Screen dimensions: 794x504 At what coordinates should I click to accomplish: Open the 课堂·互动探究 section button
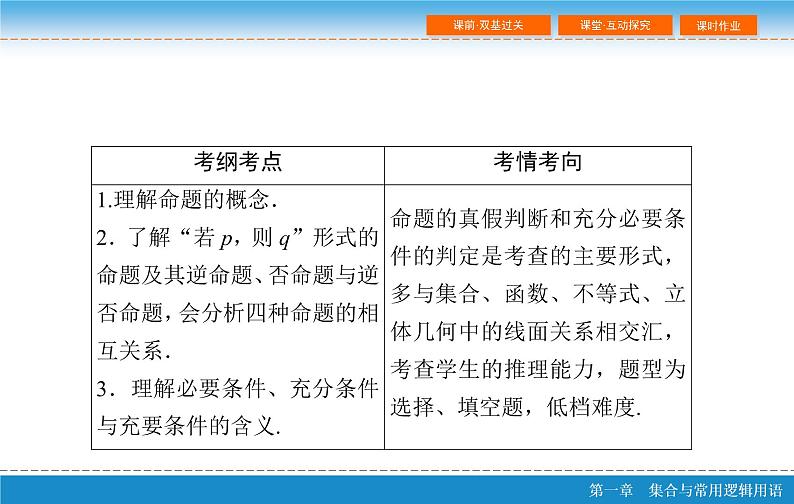click(x=615, y=25)
